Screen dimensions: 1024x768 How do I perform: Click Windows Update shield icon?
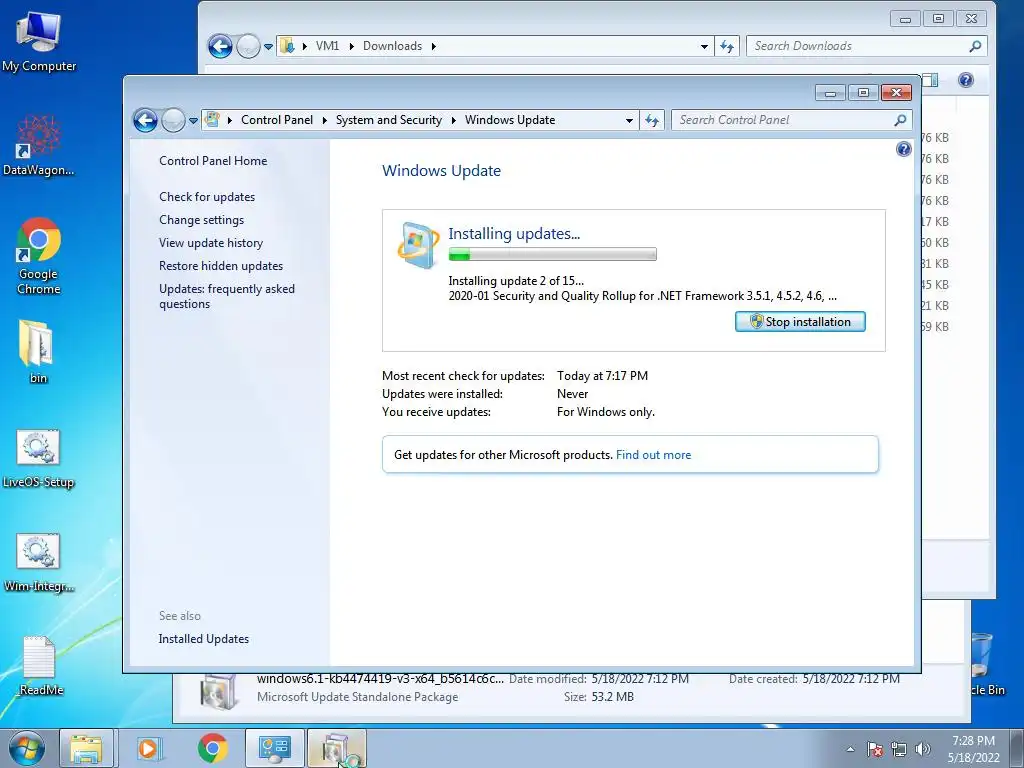coord(417,246)
